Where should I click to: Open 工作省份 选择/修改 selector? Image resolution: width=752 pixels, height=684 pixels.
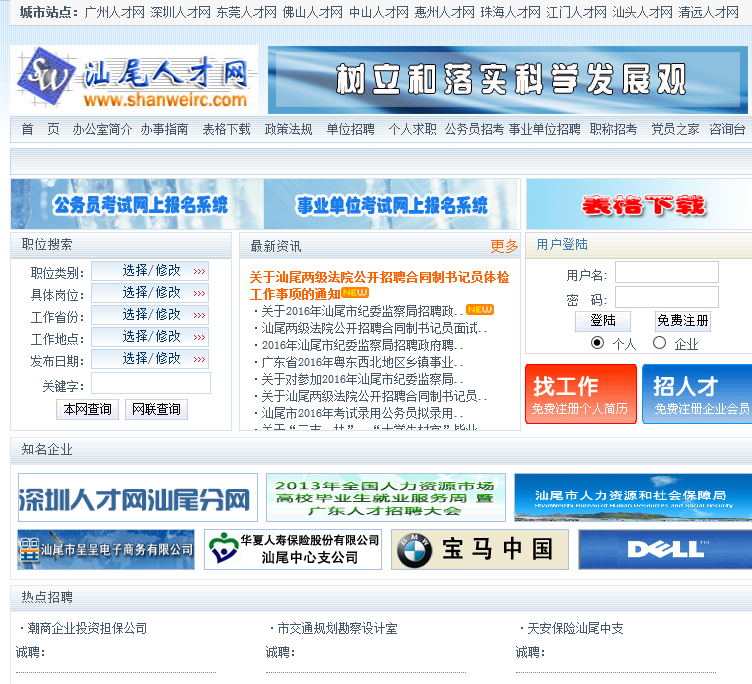[150, 315]
